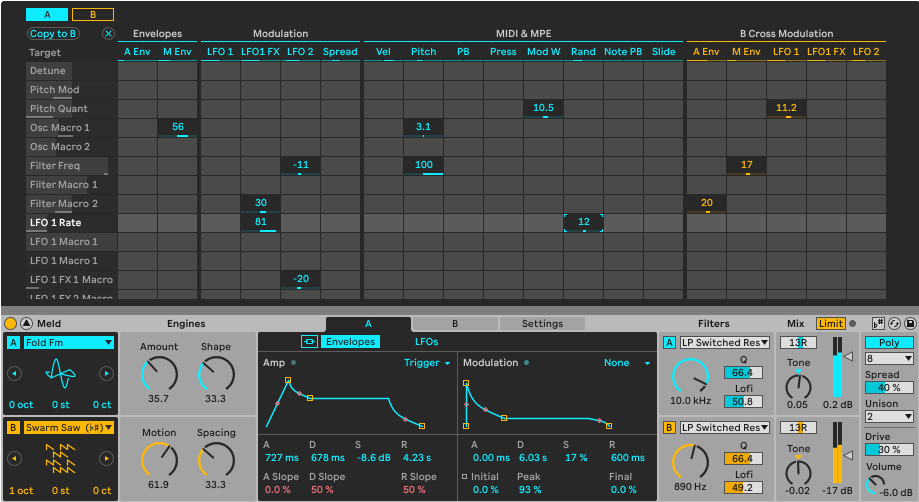
Task: Toggle oscillator A on/off button
Action: [x=13, y=343]
